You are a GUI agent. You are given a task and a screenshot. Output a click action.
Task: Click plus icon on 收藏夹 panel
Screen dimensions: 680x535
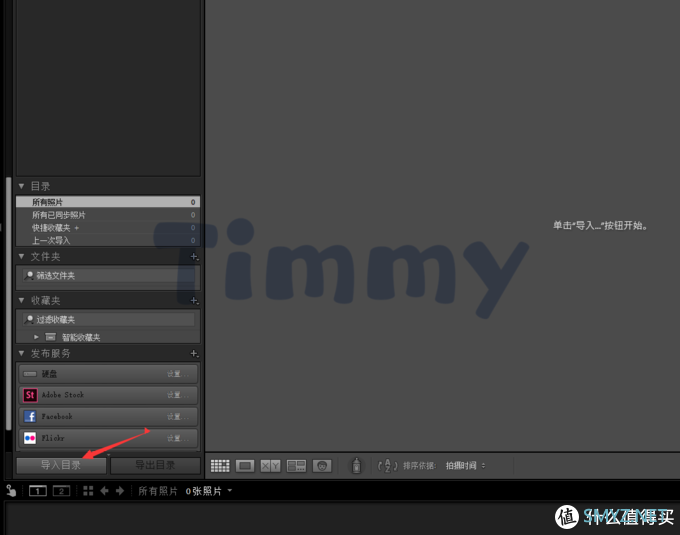[194, 300]
